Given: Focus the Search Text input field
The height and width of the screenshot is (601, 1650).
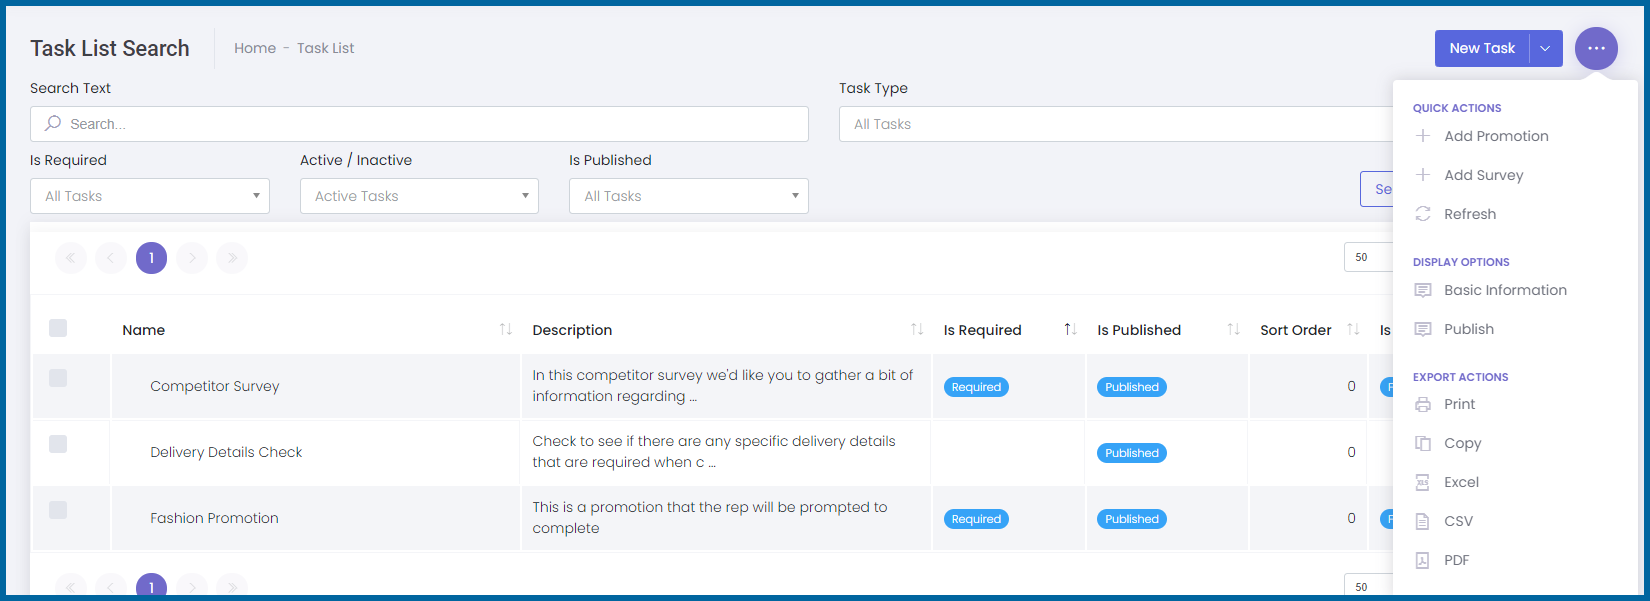Looking at the screenshot, I should coord(420,124).
